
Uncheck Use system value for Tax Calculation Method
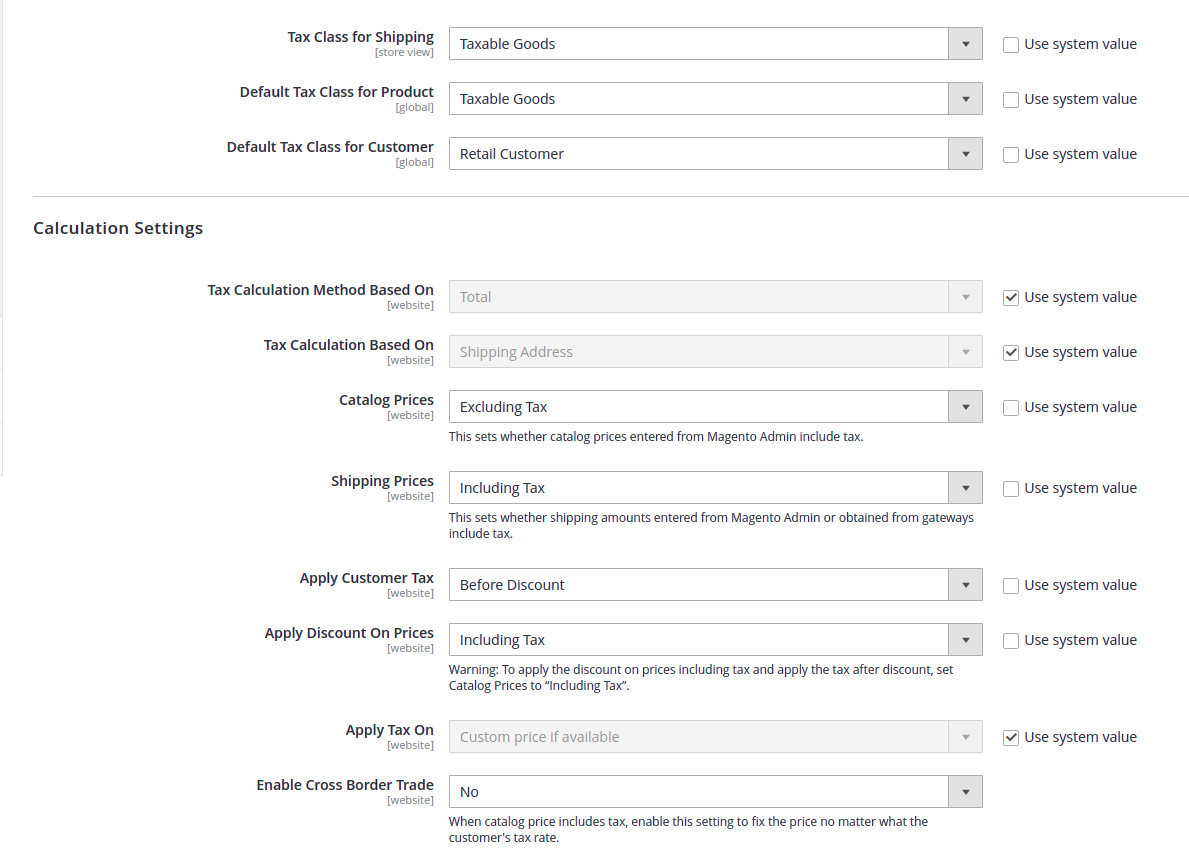1010,296
